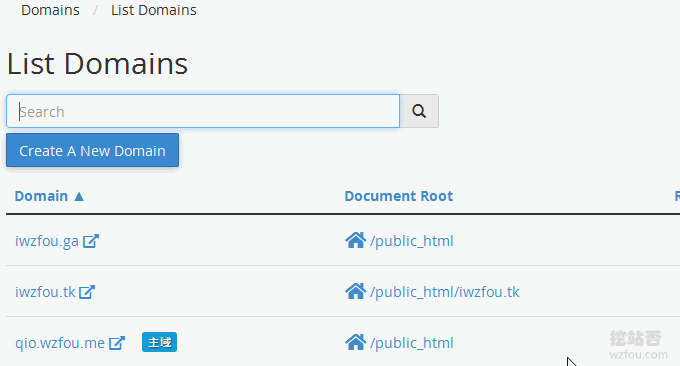Click home icon in iwzfou.tk row
The width and height of the screenshot is (680, 366).
click(x=356, y=291)
